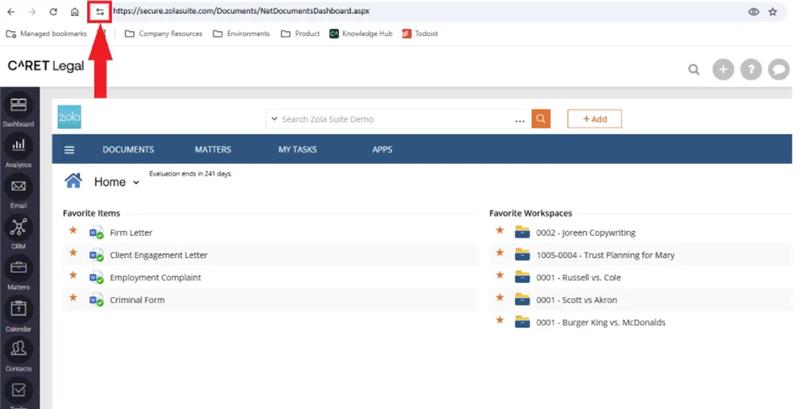Image resolution: width=800 pixels, height=409 pixels.
Task: Toggle star for Criminal Form
Action: pos(73,297)
